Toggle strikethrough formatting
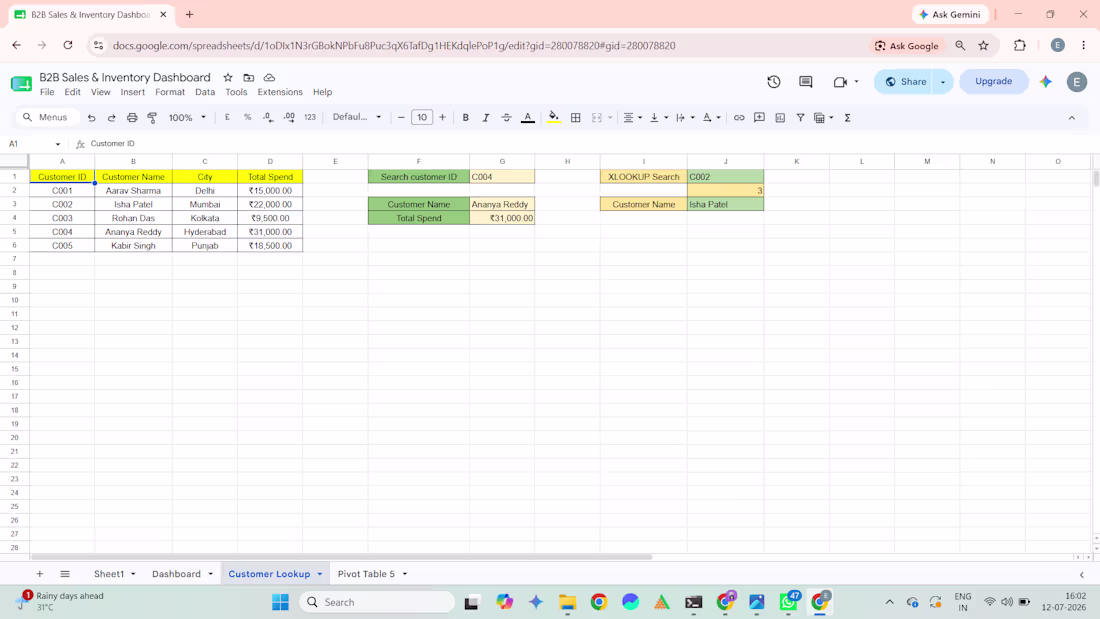This screenshot has width=1100, height=619. (x=507, y=118)
